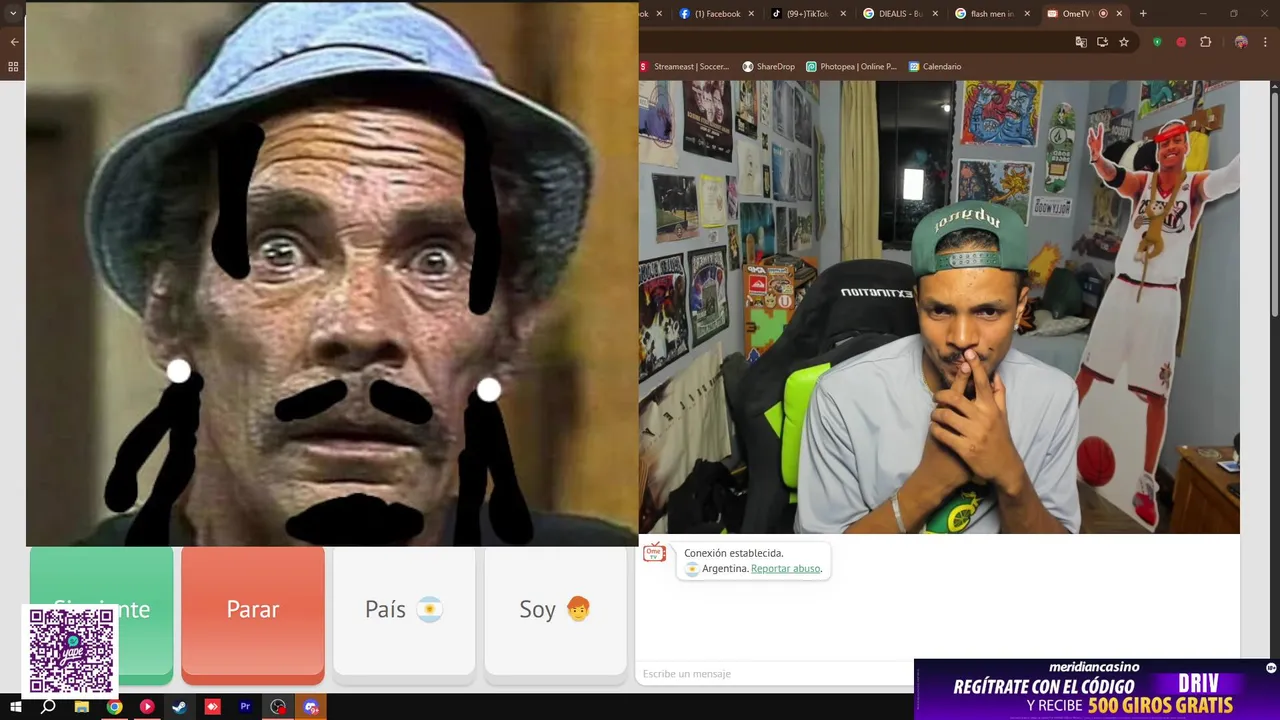
Task: Open the Extensions puzzle icon
Action: point(1205,42)
